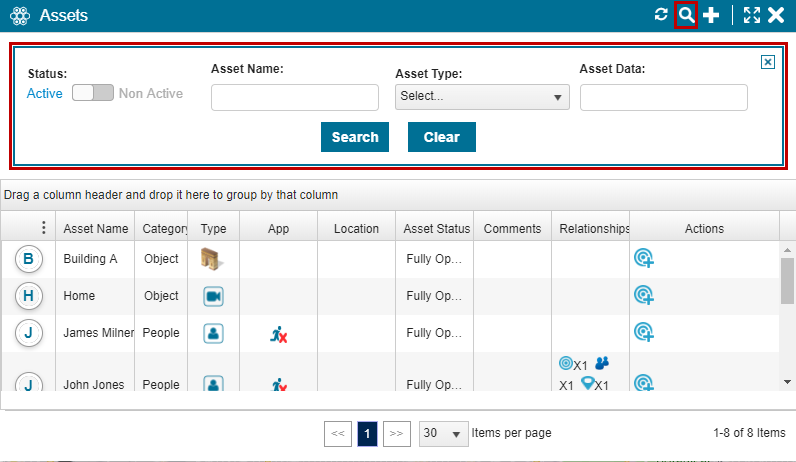
Task: Click the plus icon to add asset
Action: click(711, 15)
